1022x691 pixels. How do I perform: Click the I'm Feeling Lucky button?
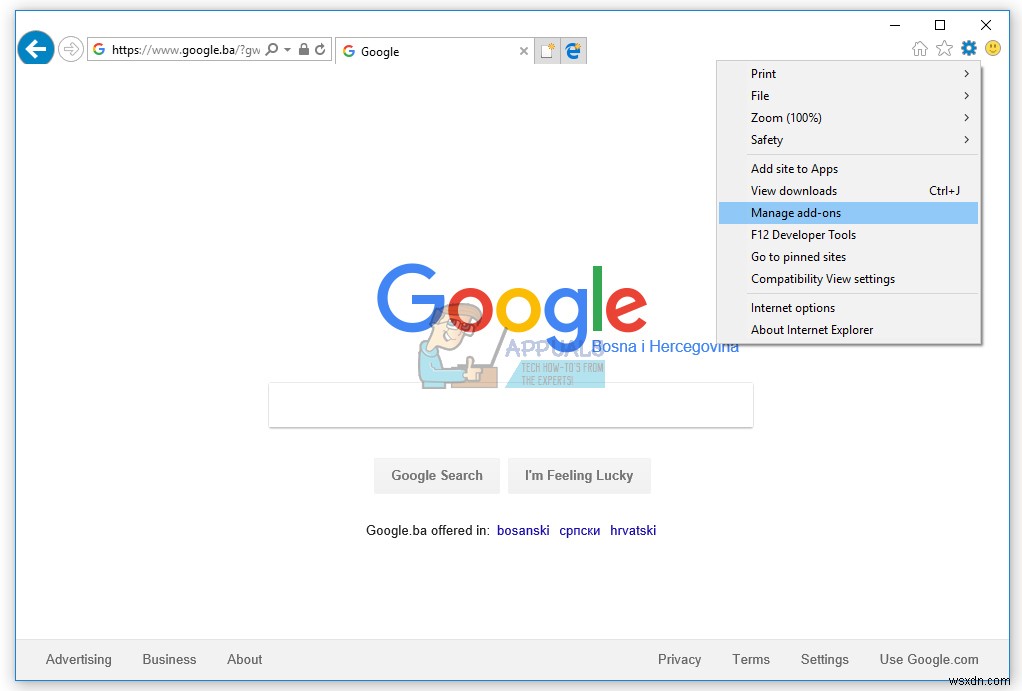579,475
